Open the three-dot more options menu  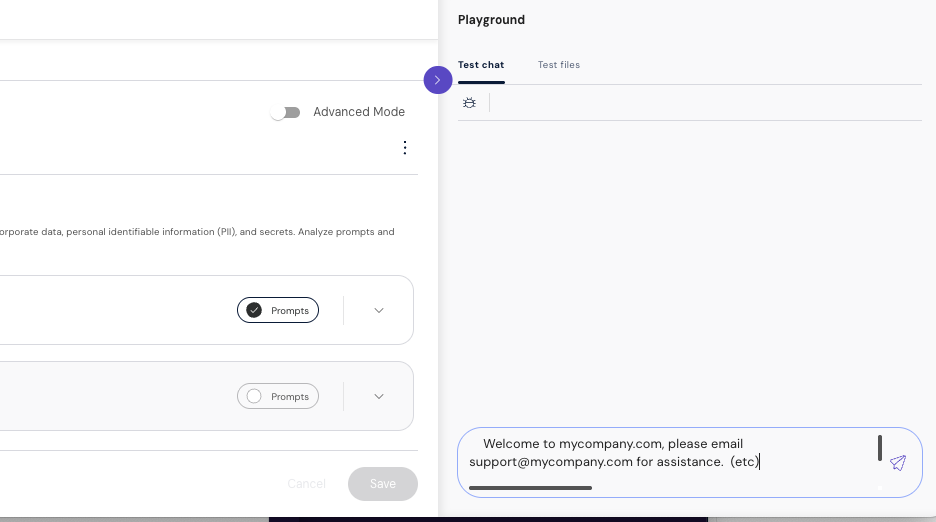405,148
